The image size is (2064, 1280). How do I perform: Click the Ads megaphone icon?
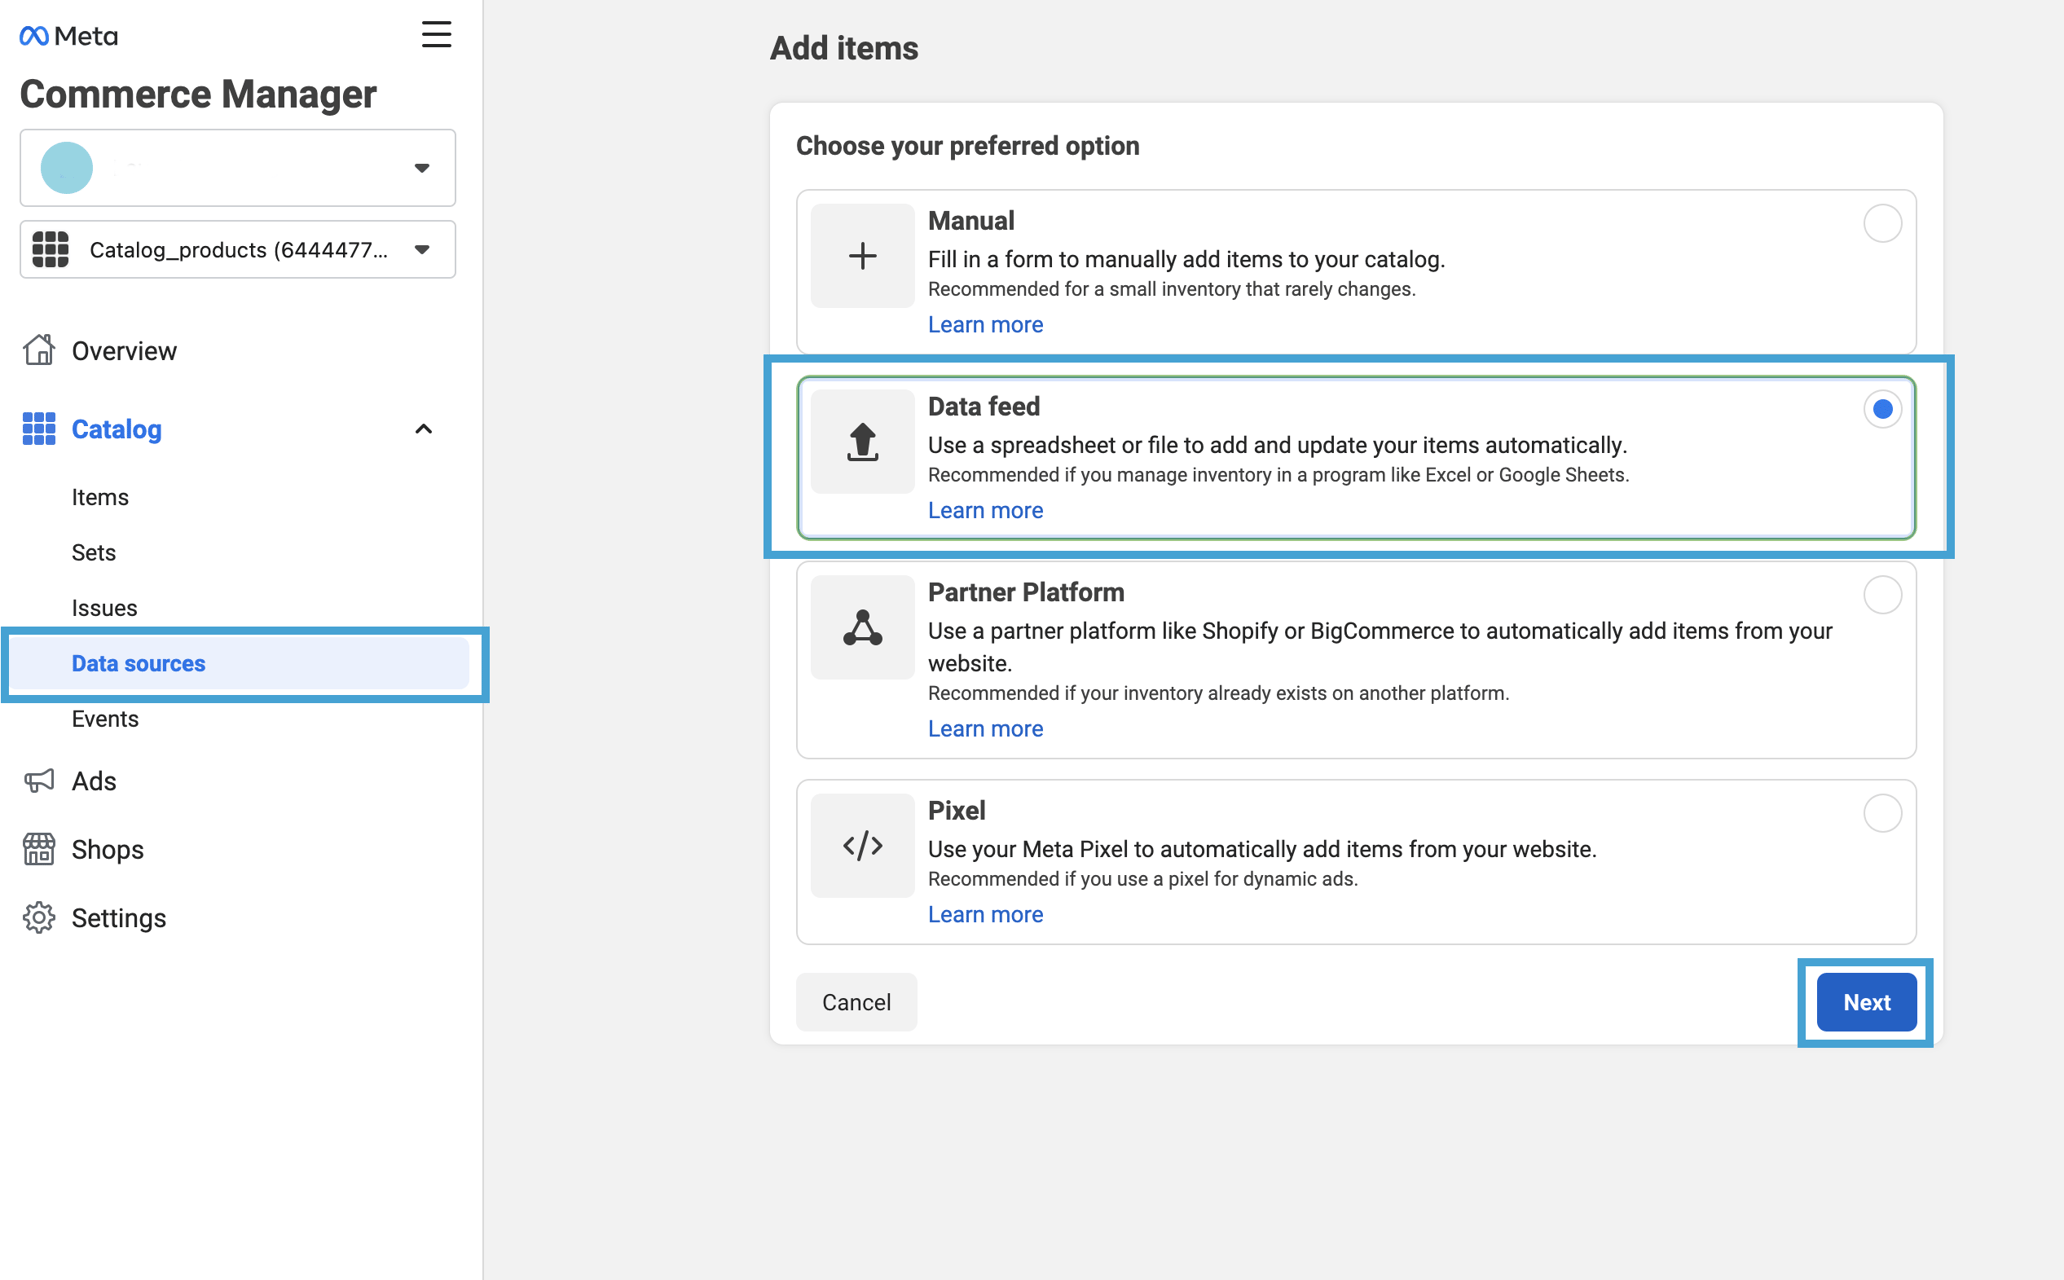[x=39, y=781]
